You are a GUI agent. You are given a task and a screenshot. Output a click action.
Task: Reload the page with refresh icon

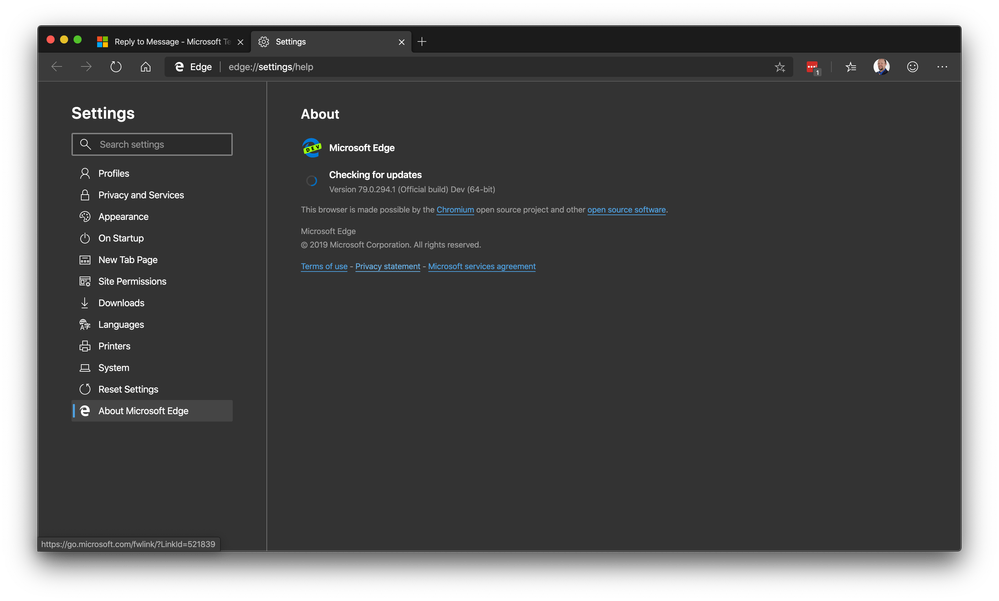click(116, 67)
